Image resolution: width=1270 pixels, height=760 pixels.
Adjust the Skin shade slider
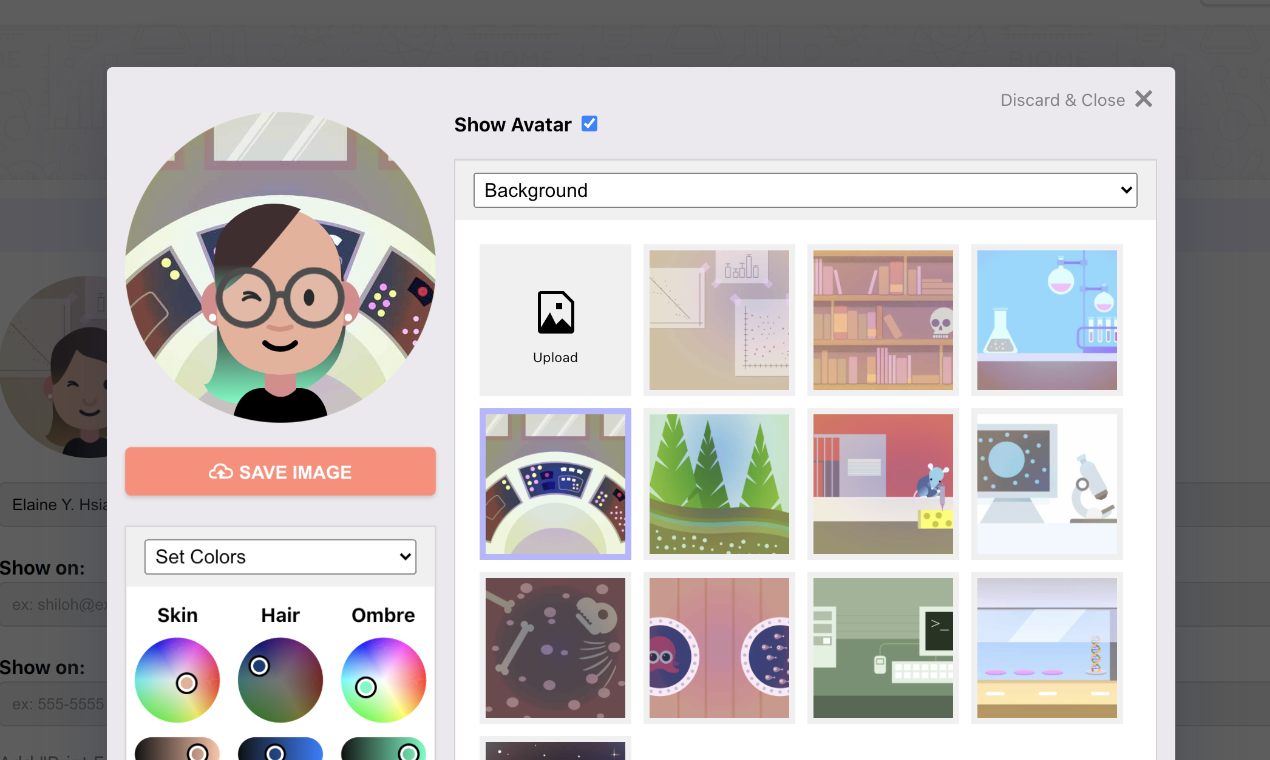coord(177,749)
